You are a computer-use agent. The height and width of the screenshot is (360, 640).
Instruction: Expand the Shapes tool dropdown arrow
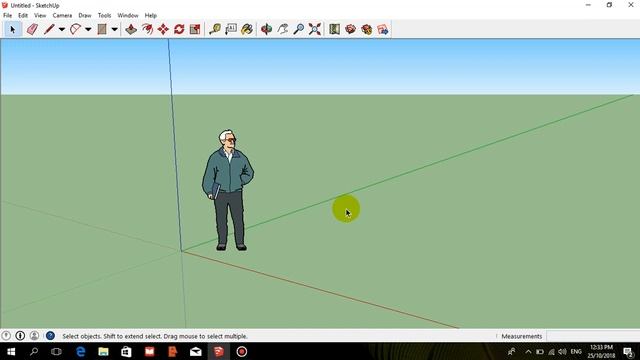tap(115, 29)
